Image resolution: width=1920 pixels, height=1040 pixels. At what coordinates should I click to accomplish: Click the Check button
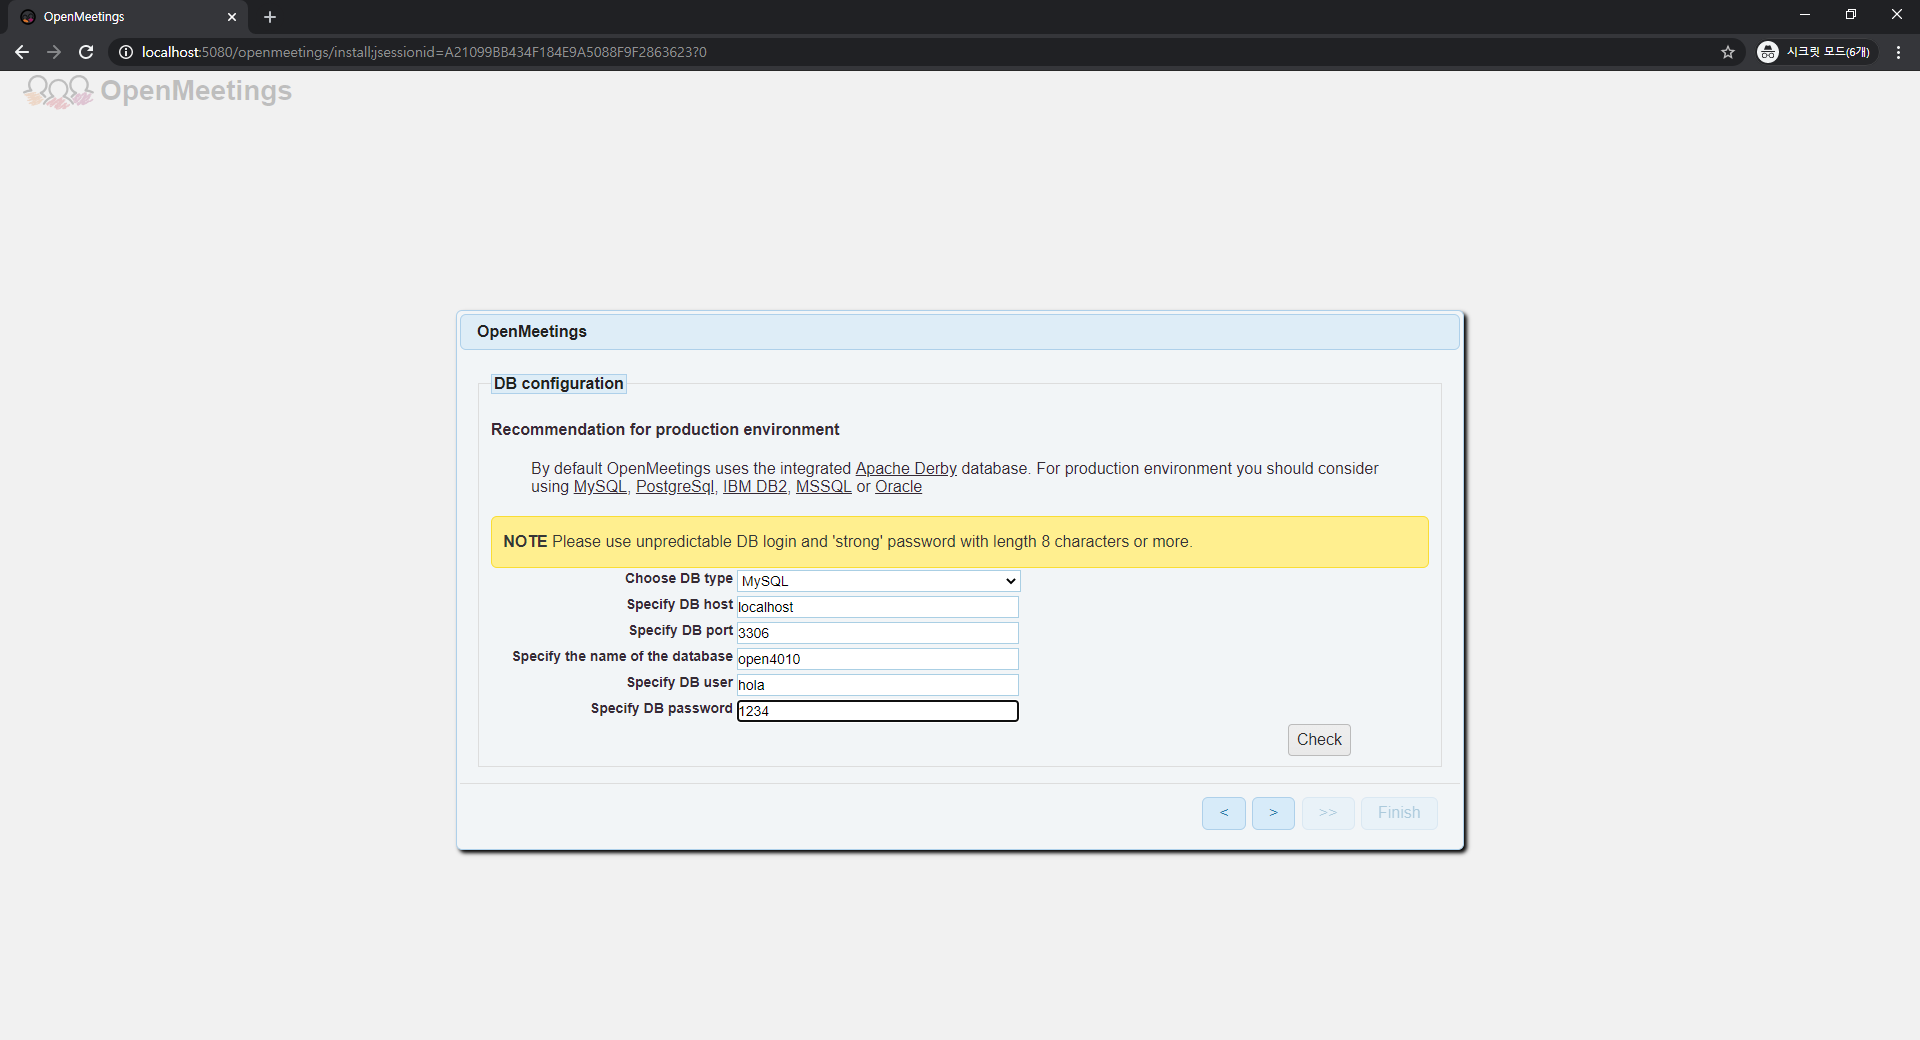pos(1319,740)
